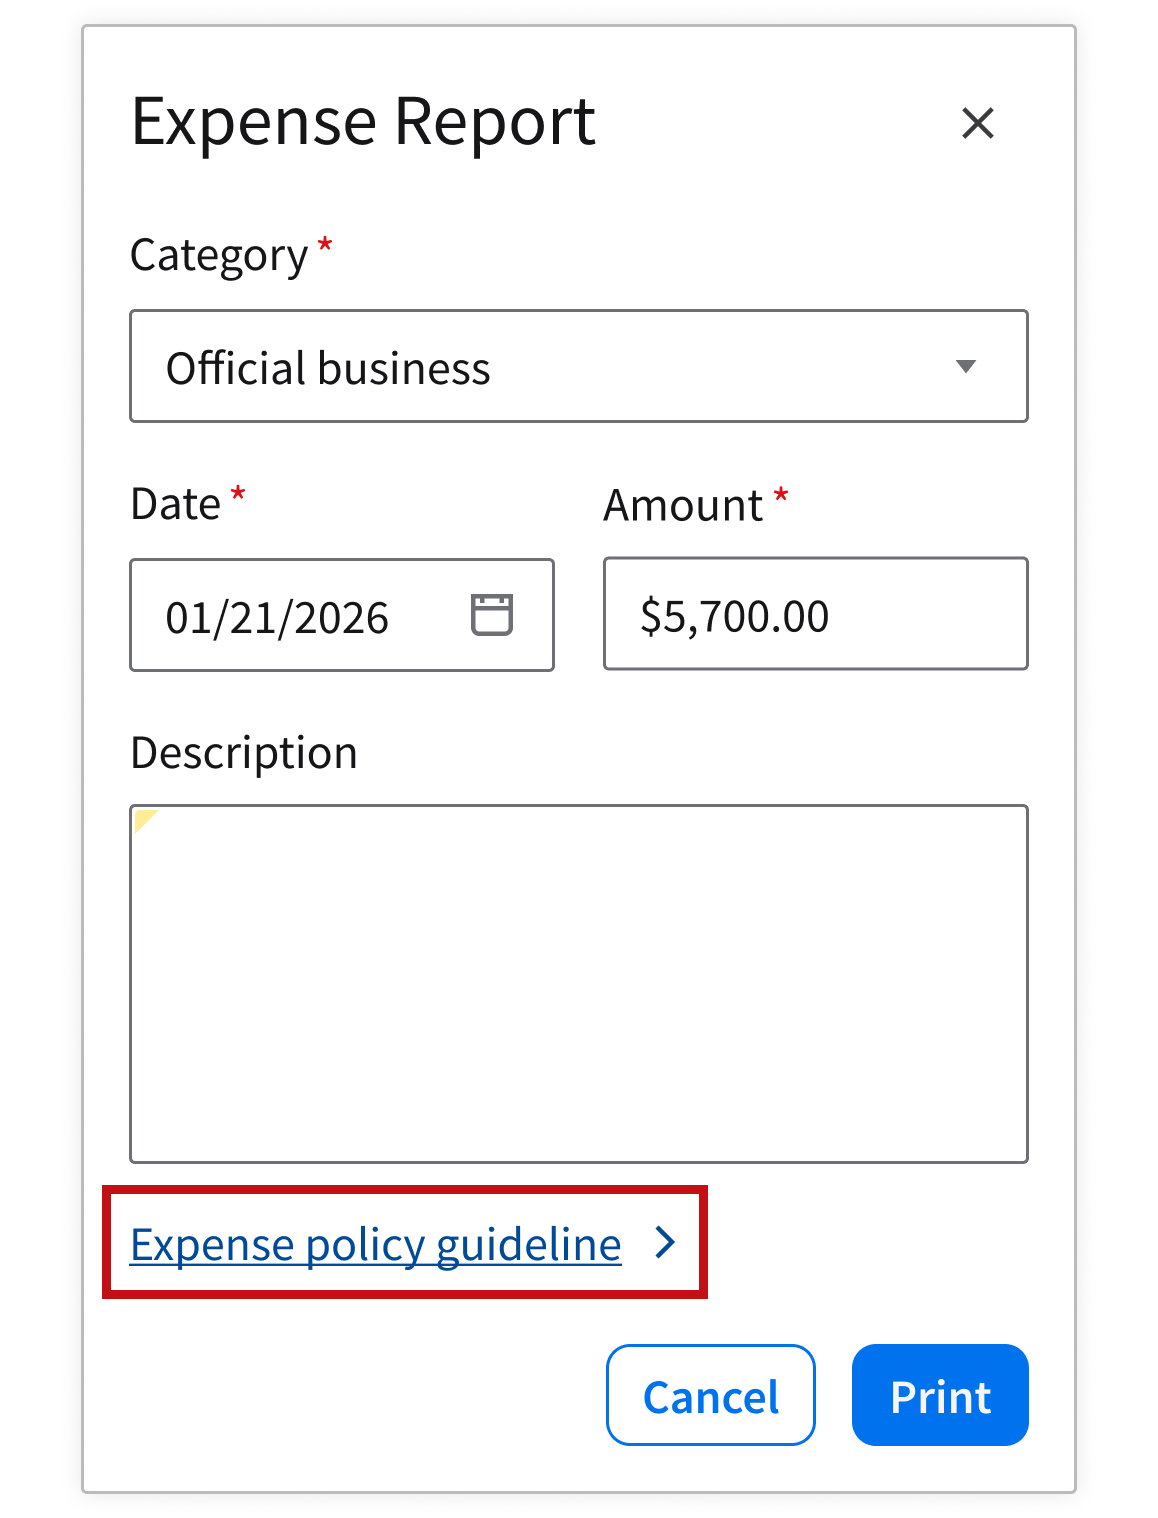Image resolution: width=1158 pixels, height=1518 pixels.
Task: Click into the Amount field showing $5,700.00
Action: (815, 614)
